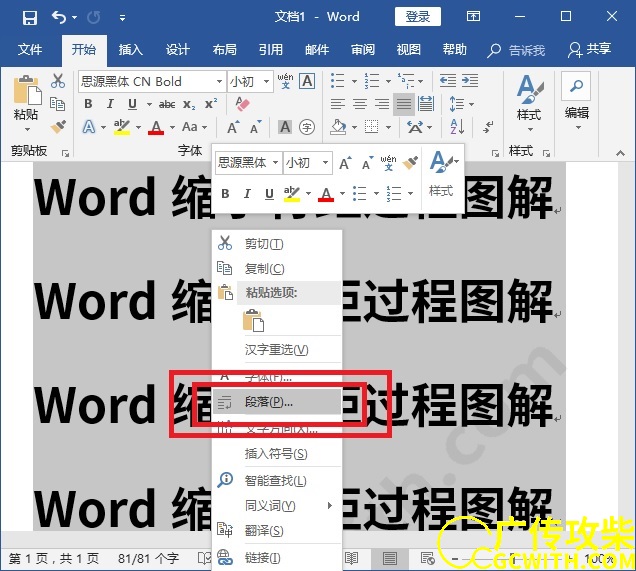Choose 链接(I) from context menu
The image size is (636, 571).
coord(277,558)
